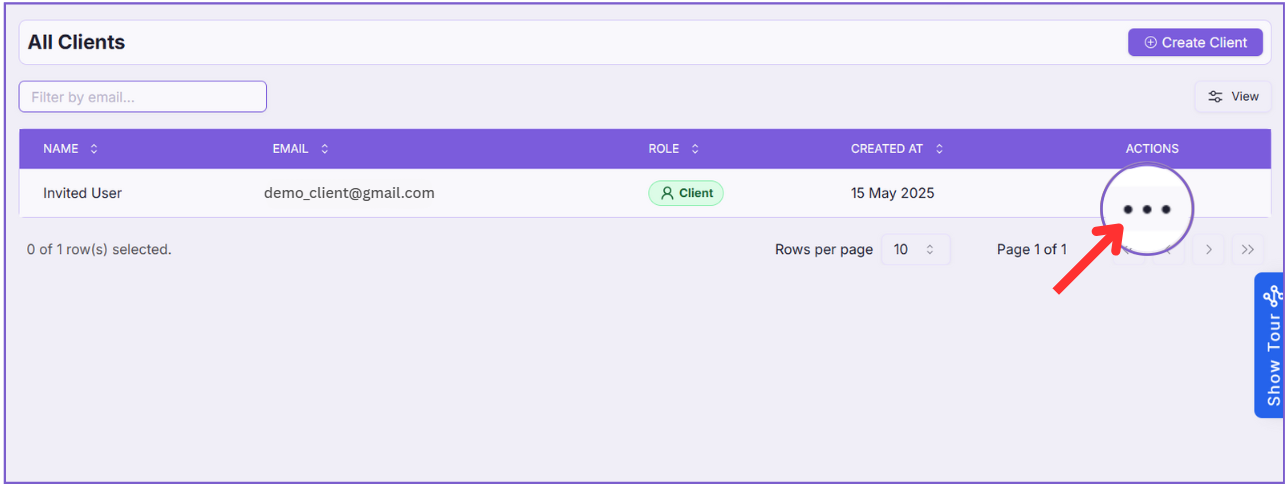Click the sort arrows beside ROLE
This screenshot has width=1287, height=486.
(x=695, y=149)
